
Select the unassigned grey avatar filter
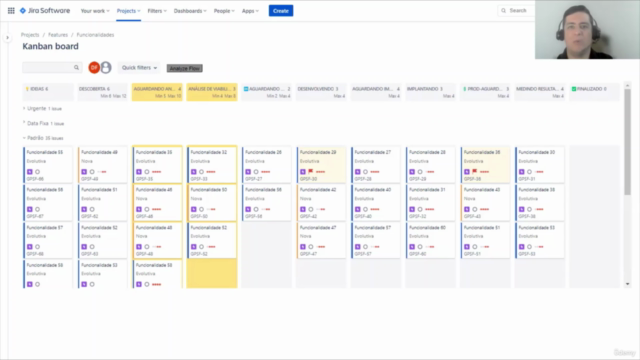click(106, 67)
